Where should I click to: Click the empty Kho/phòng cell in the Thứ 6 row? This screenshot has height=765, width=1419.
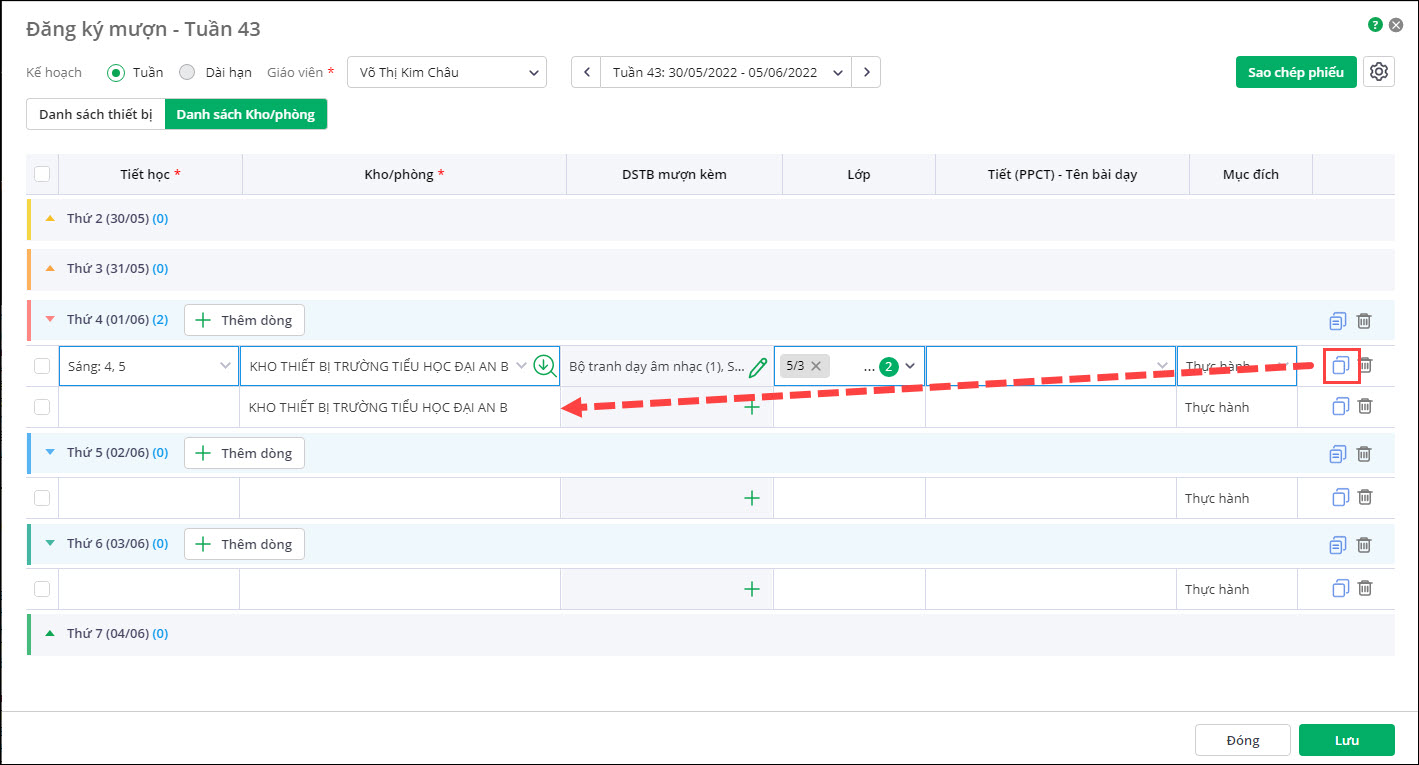coord(400,589)
